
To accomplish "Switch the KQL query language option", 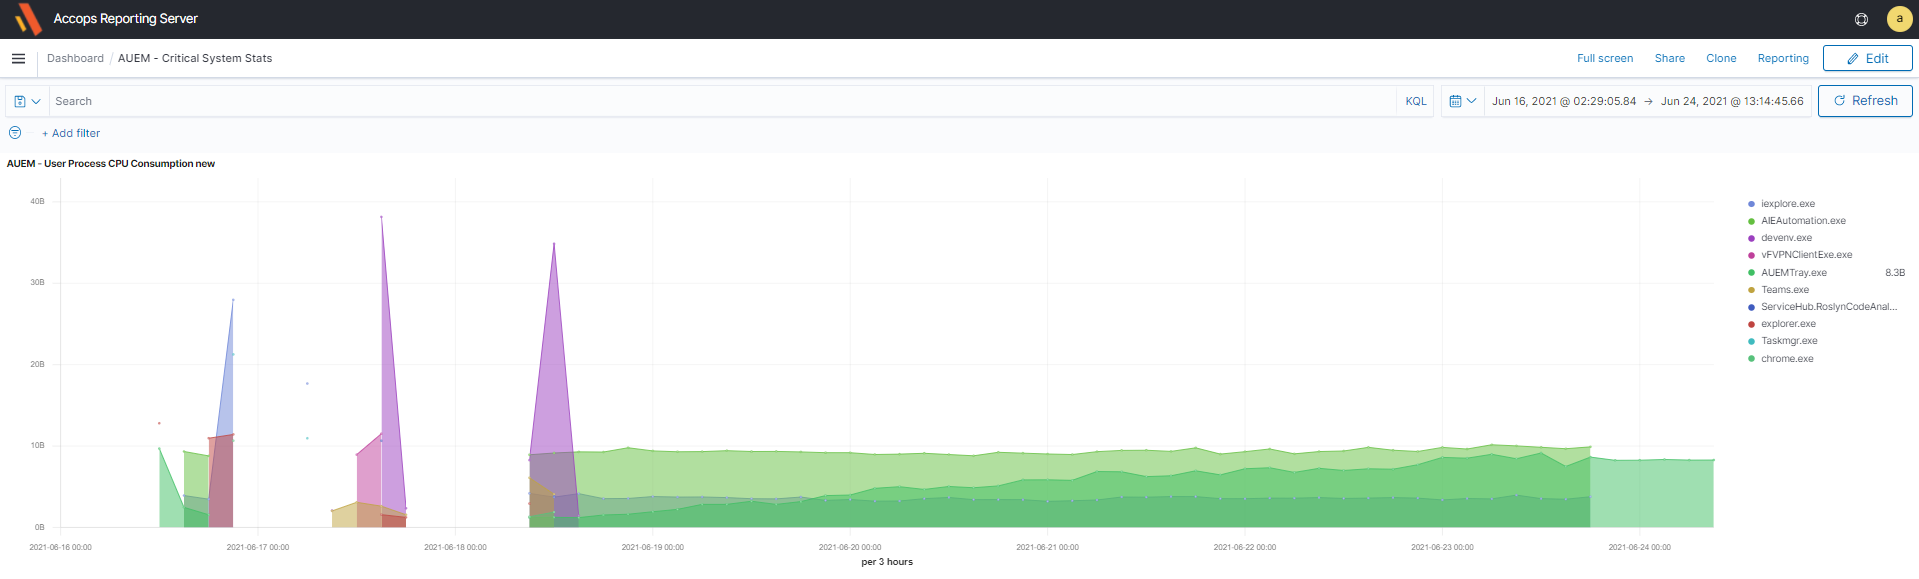I will click(1416, 101).
